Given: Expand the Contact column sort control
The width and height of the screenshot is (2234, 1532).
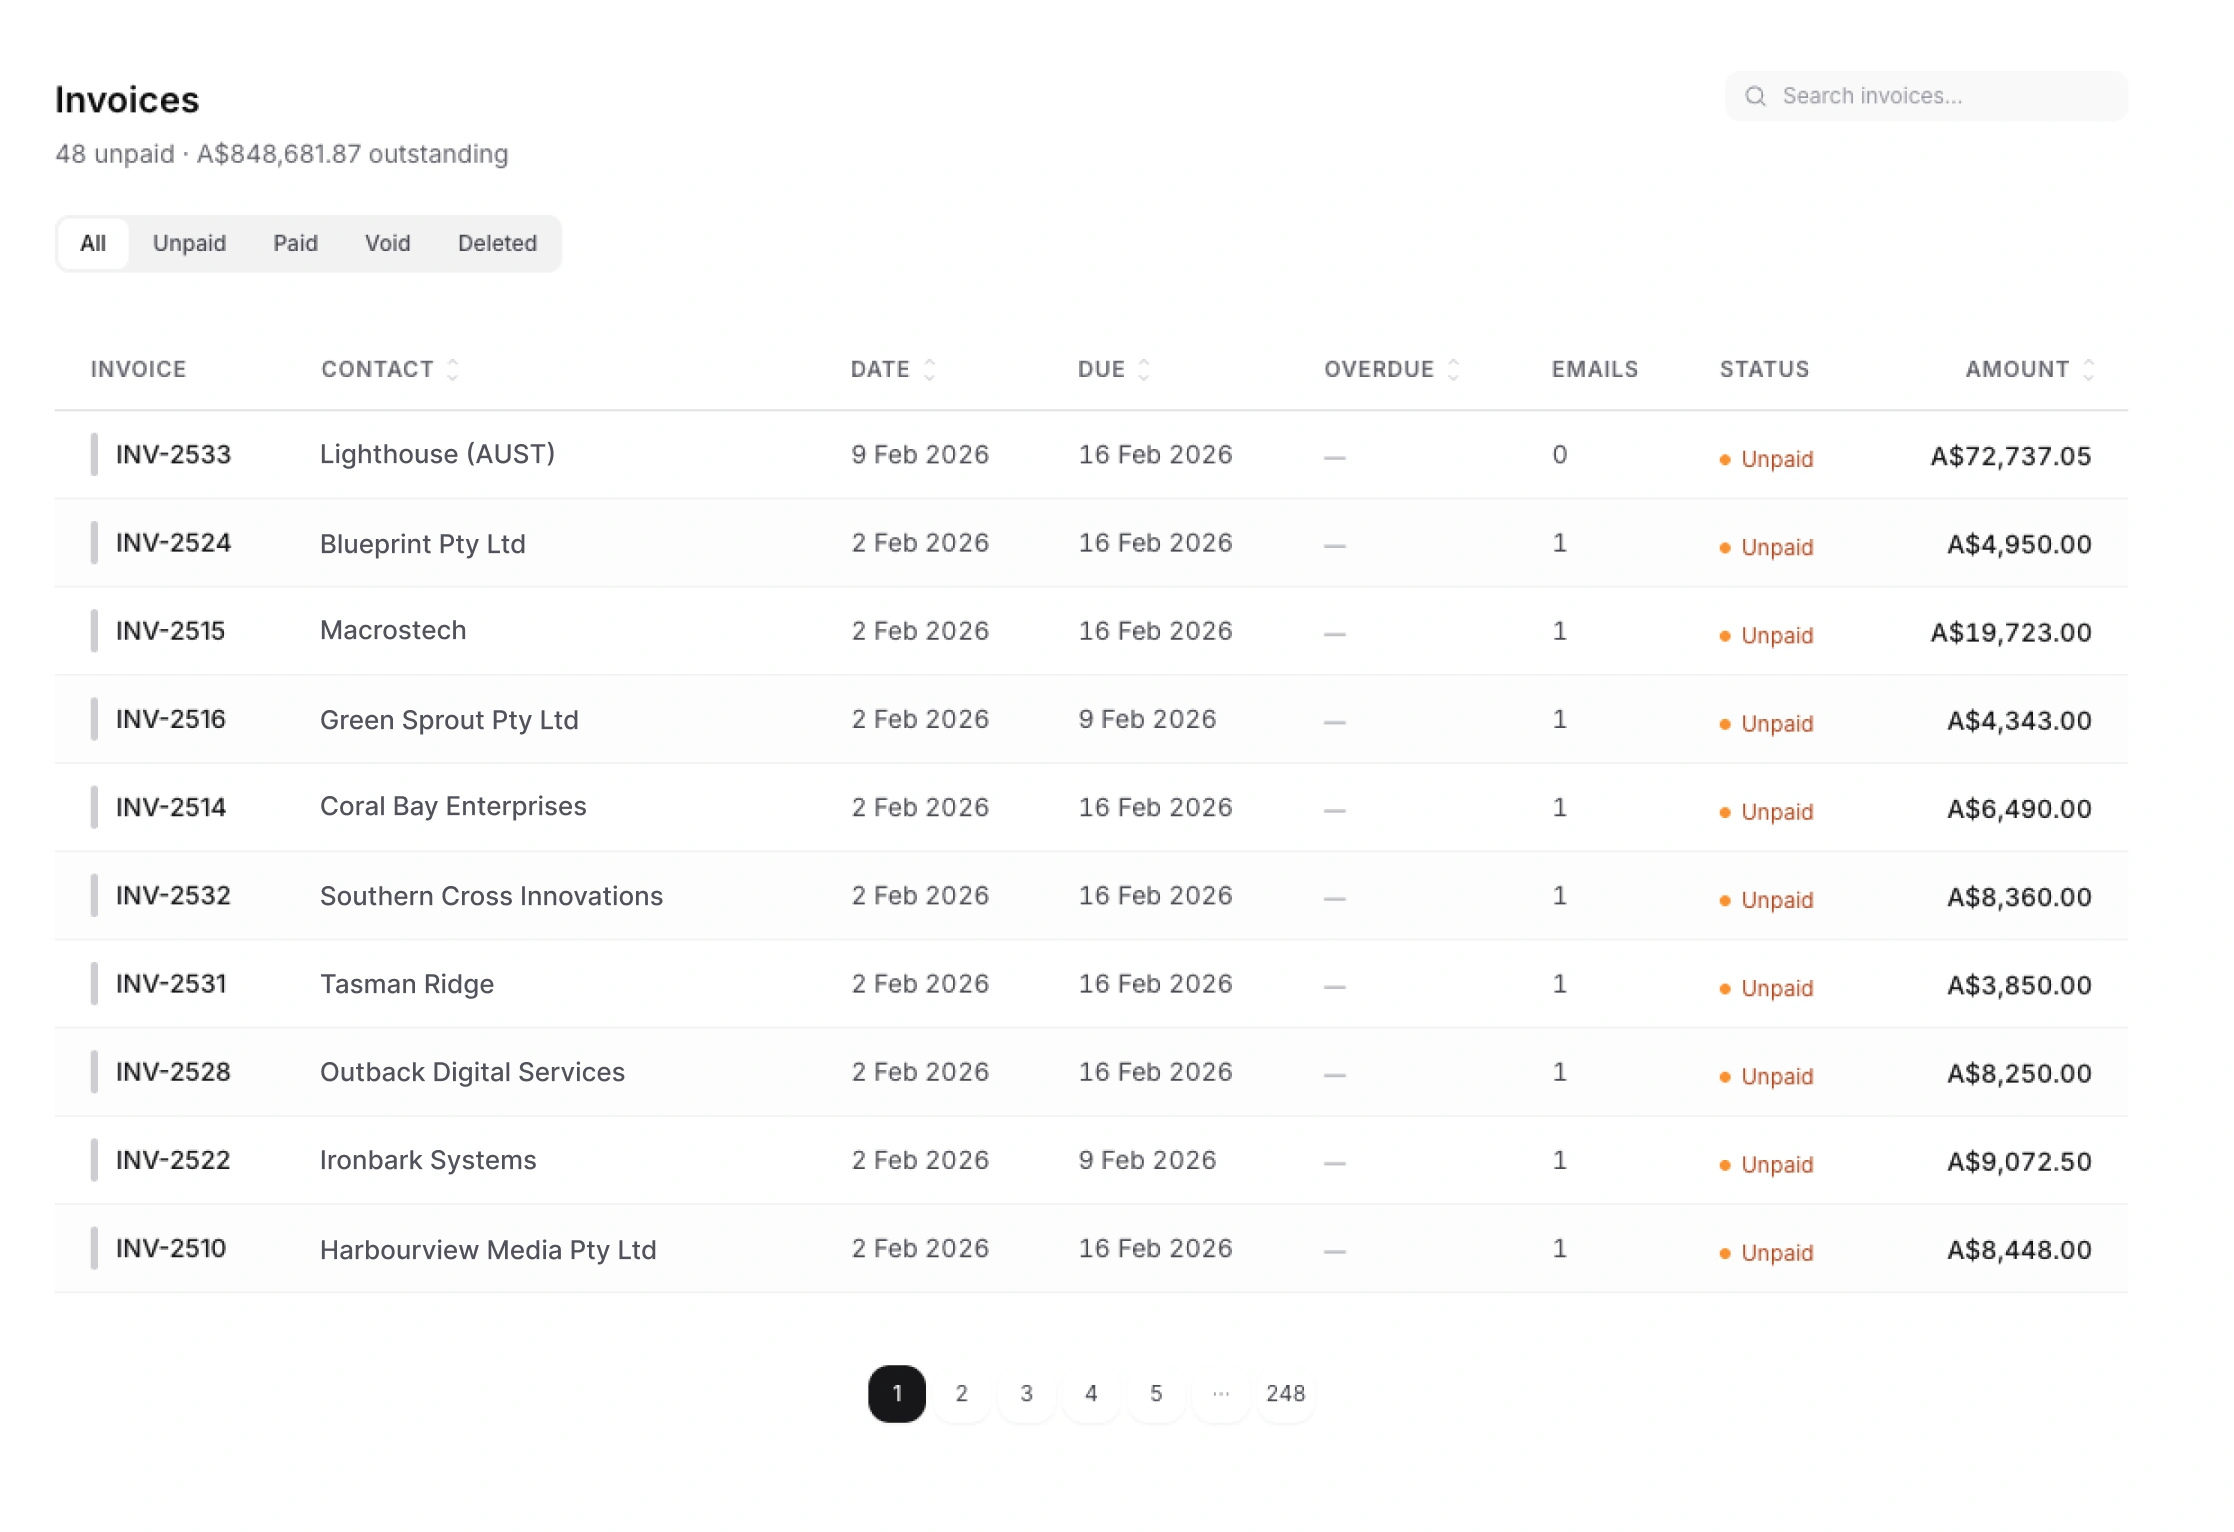Looking at the screenshot, I should tap(452, 369).
